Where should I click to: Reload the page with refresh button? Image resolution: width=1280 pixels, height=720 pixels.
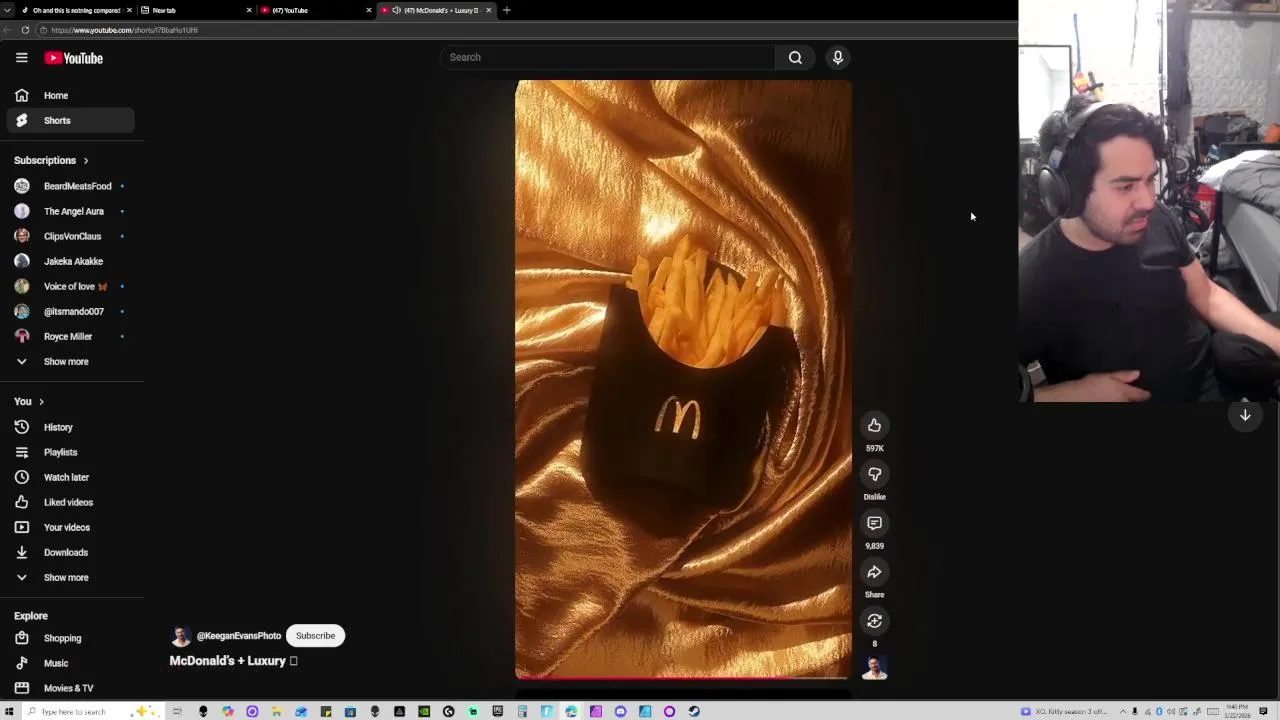click(x=25, y=30)
